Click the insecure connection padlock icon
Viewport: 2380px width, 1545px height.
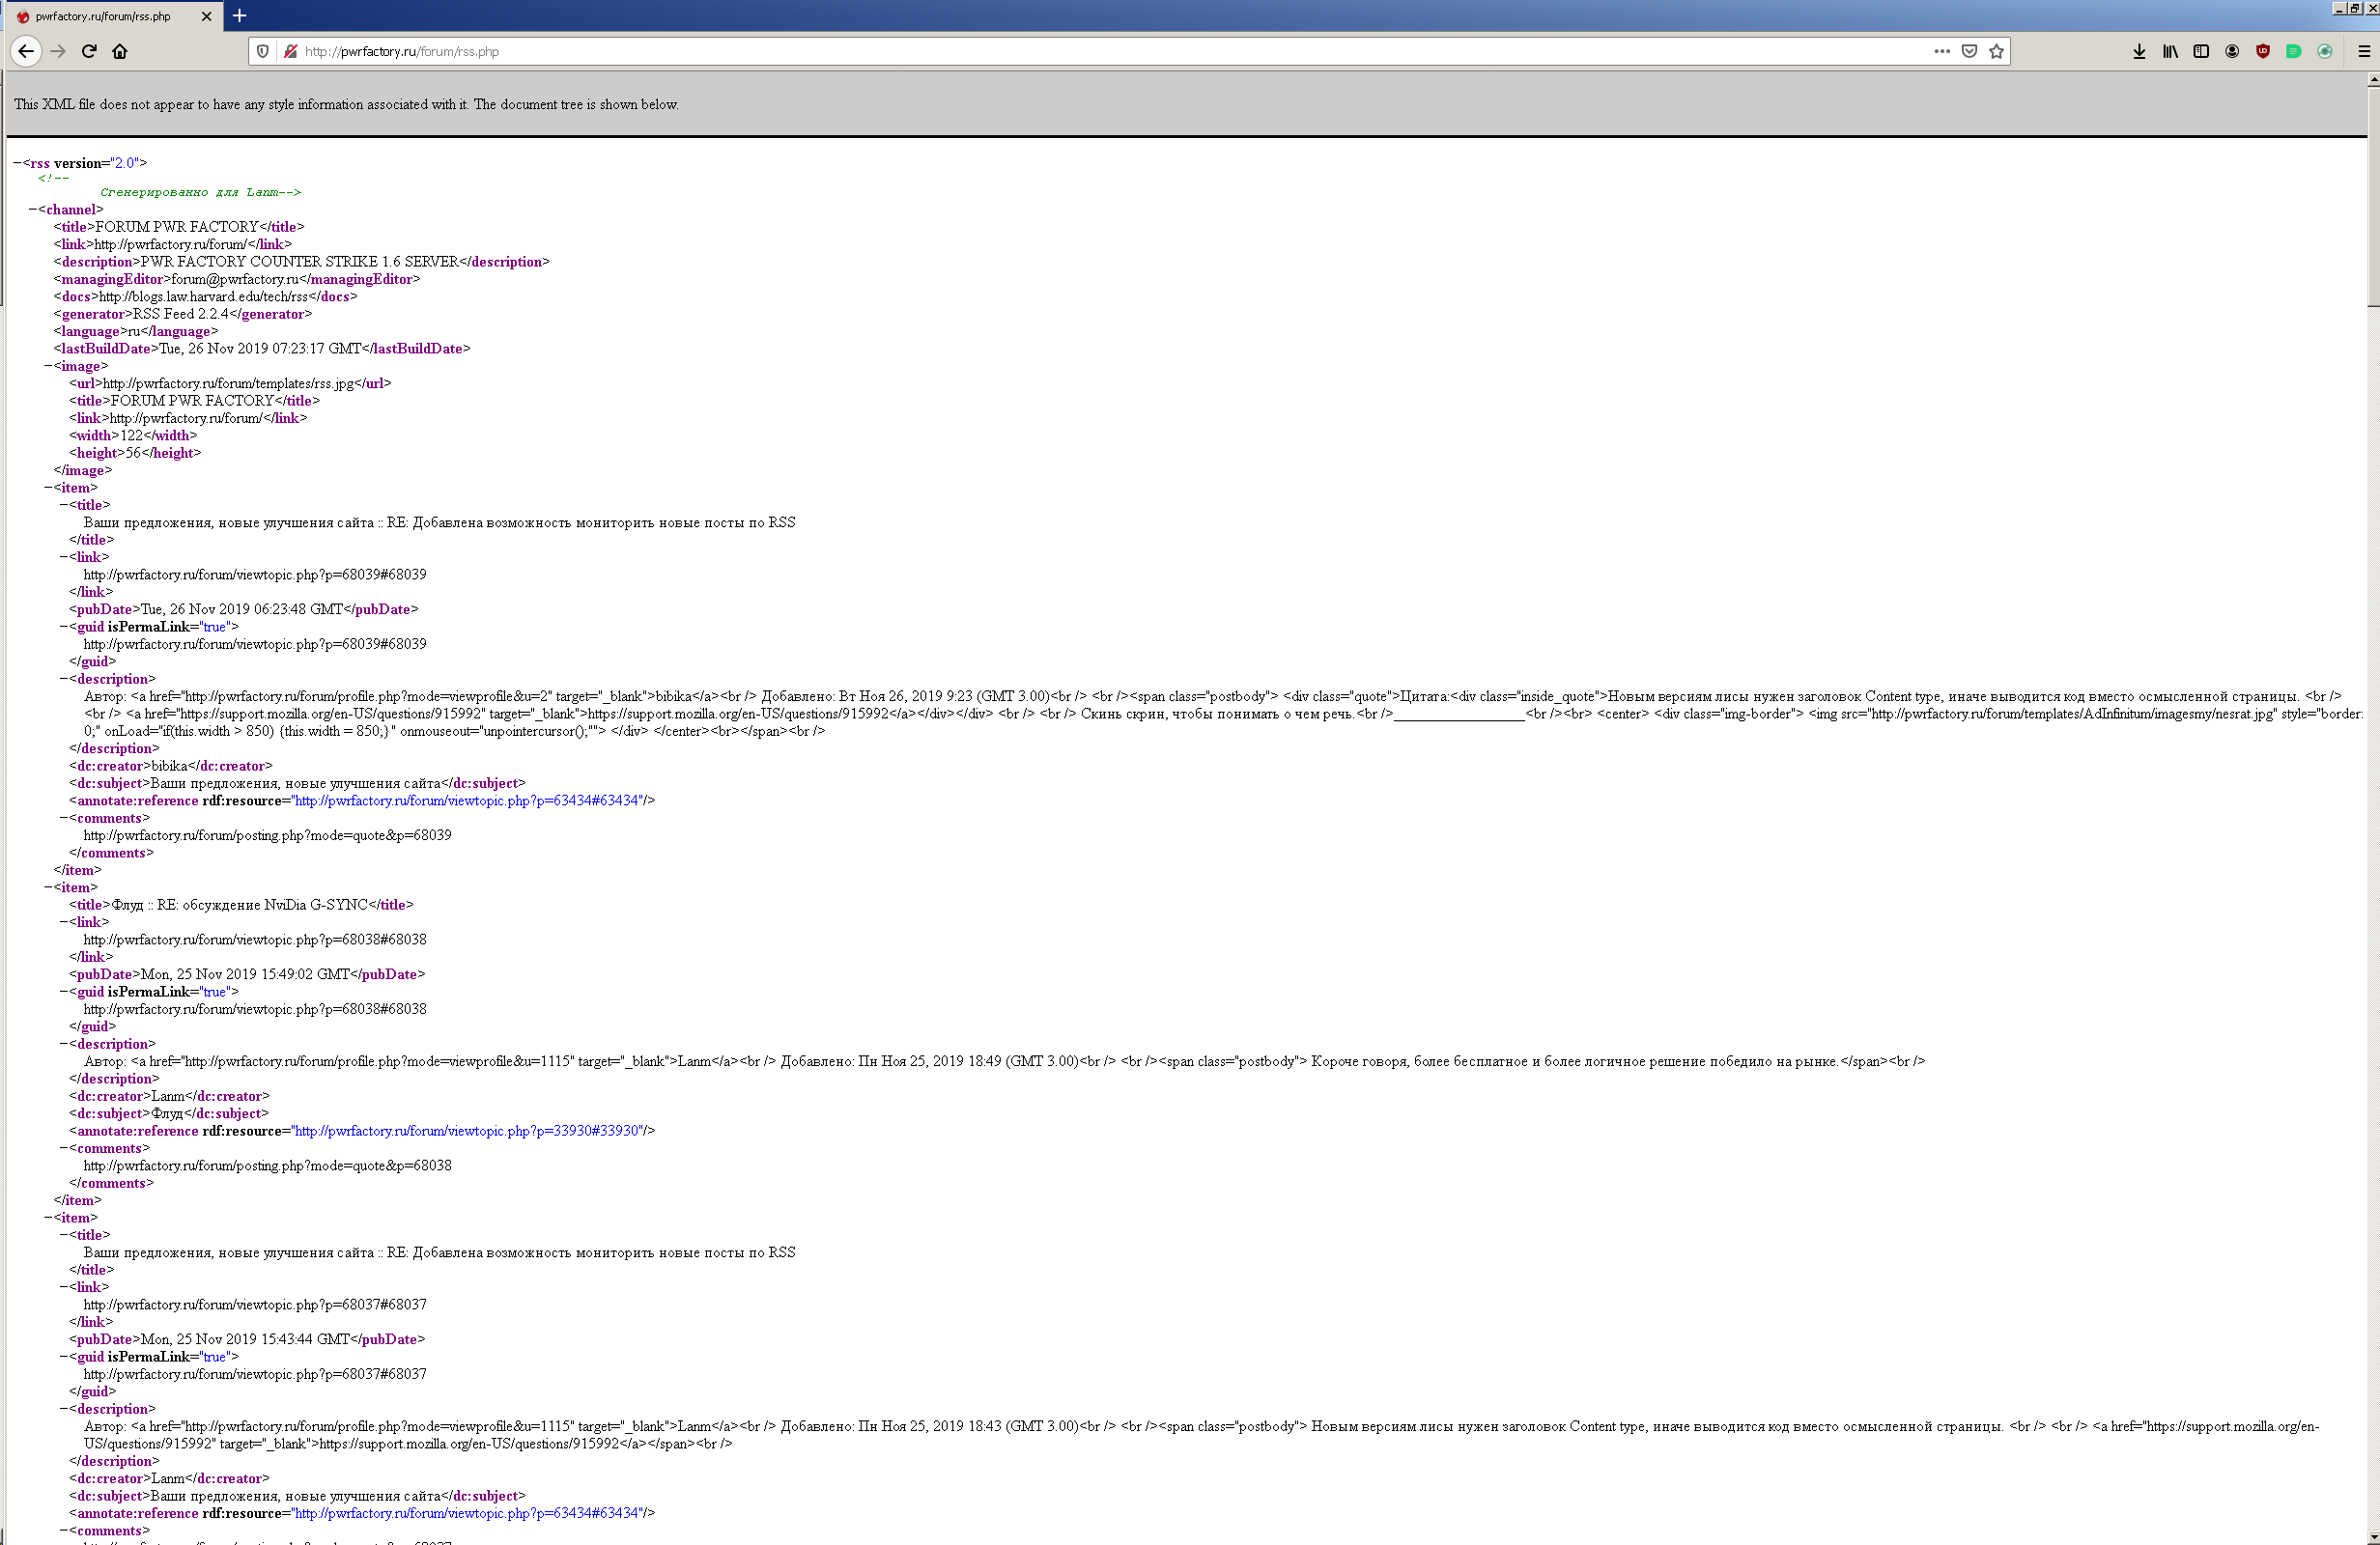pos(290,51)
